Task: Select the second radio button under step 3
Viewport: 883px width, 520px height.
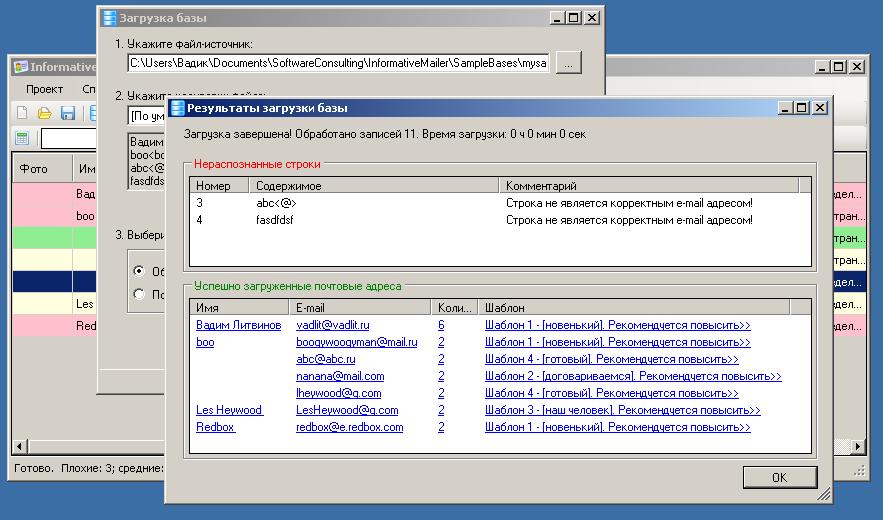Action: click(x=139, y=294)
